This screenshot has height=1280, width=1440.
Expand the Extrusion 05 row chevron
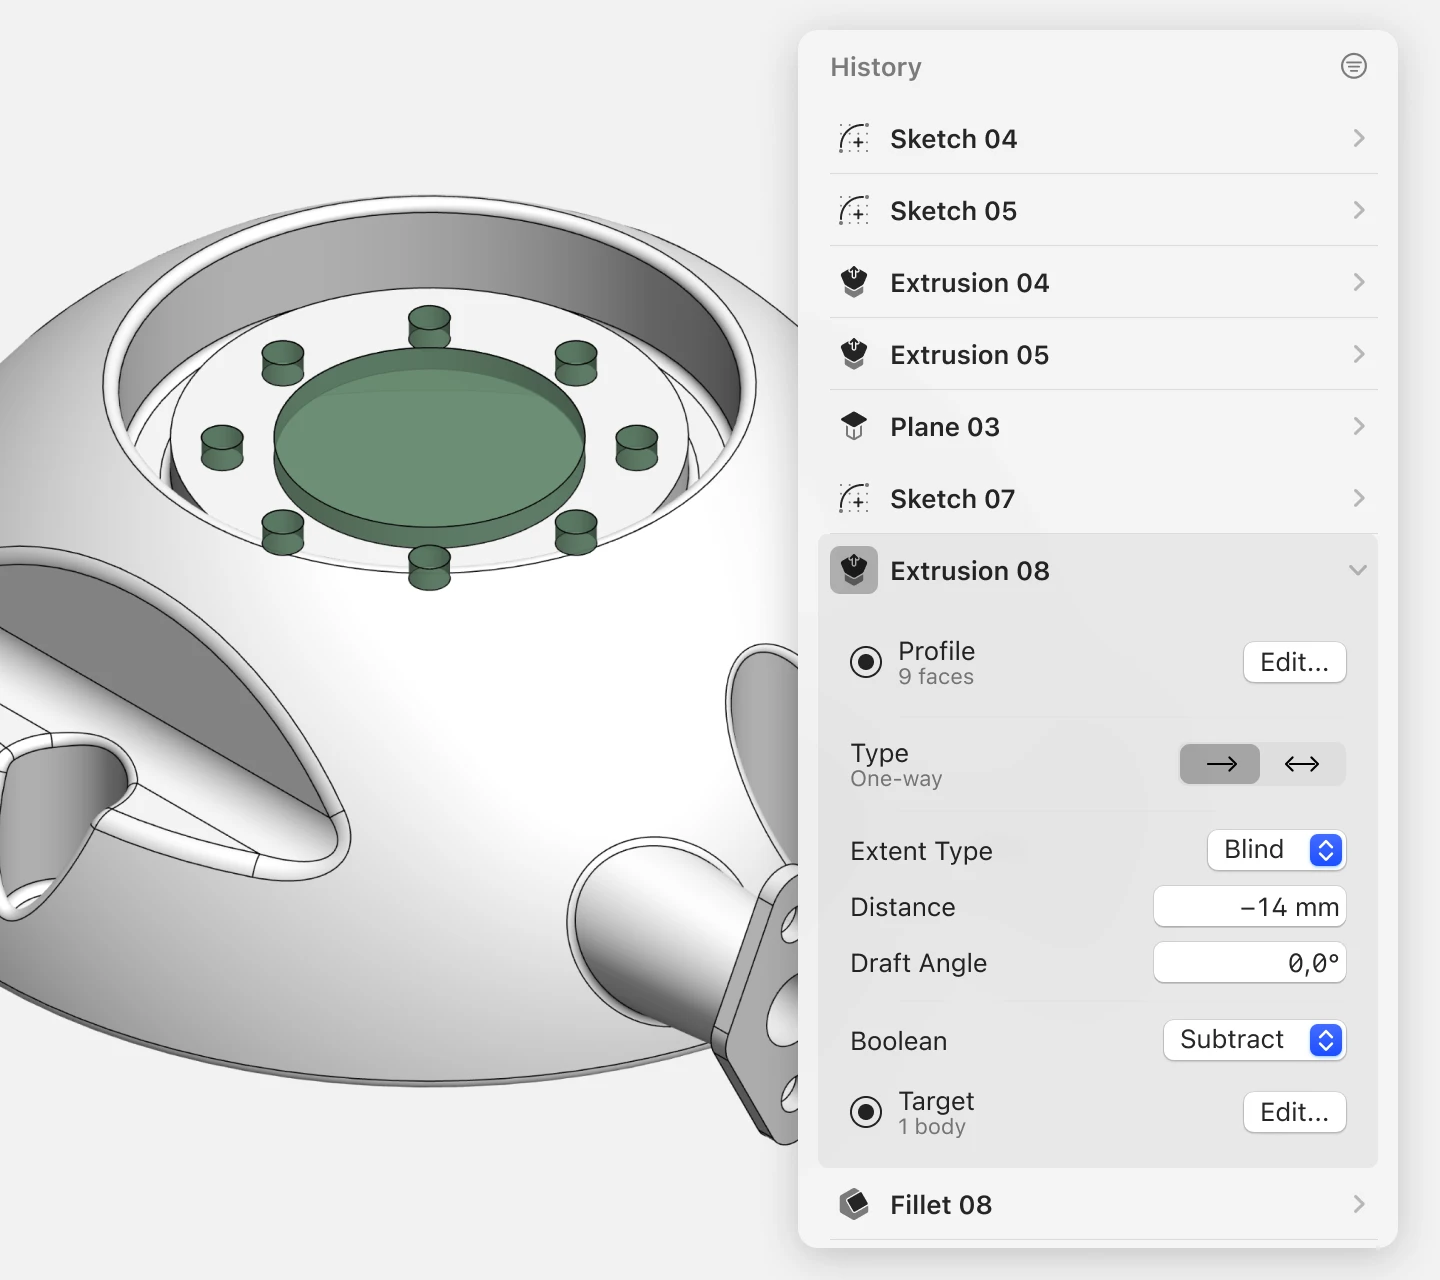[x=1359, y=354]
